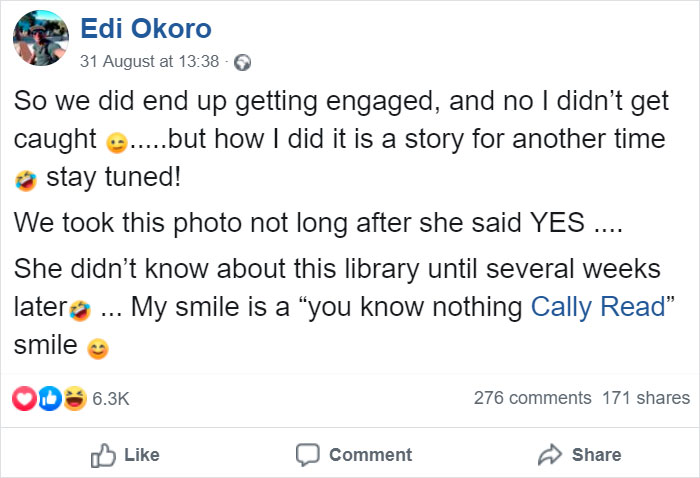Click the public globe privacy icon
The image size is (700, 478).
click(x=241, y=62)
